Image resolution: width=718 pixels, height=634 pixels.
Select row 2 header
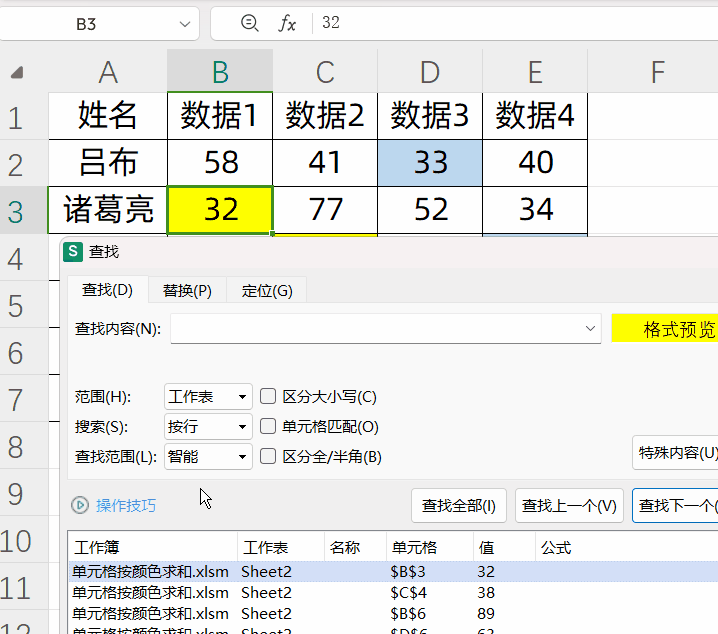tap(24, 163)
